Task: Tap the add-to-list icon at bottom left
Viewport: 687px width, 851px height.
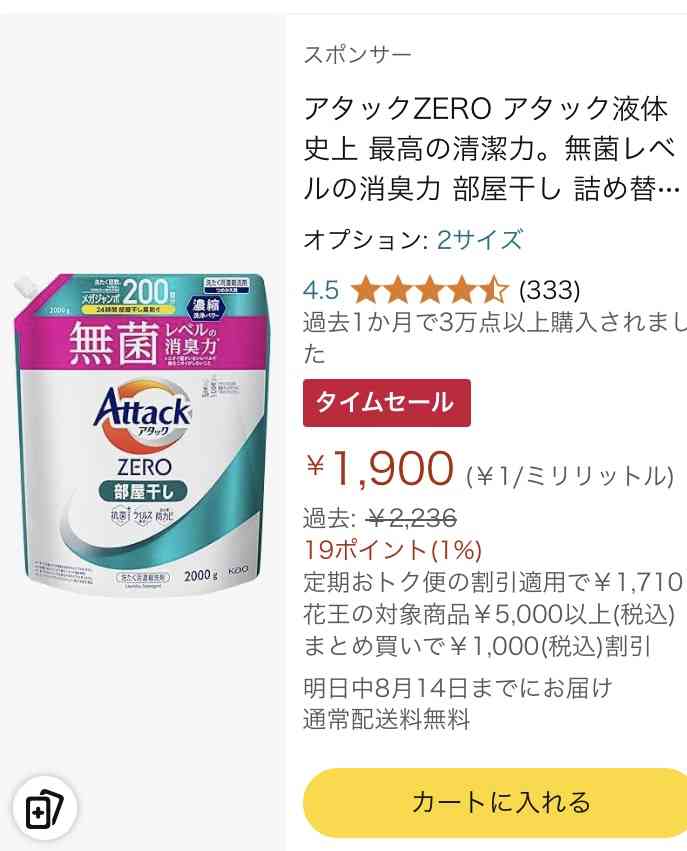Action: pos(45,809)
